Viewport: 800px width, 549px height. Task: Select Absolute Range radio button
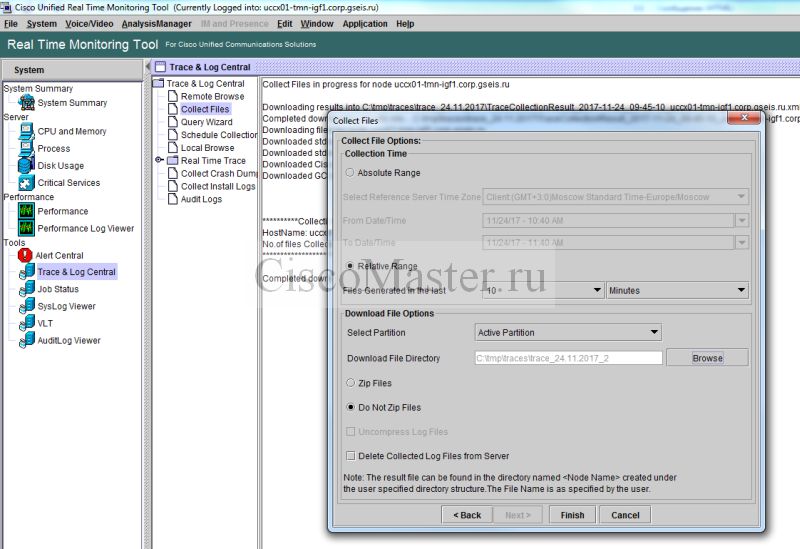coord(350,172)
